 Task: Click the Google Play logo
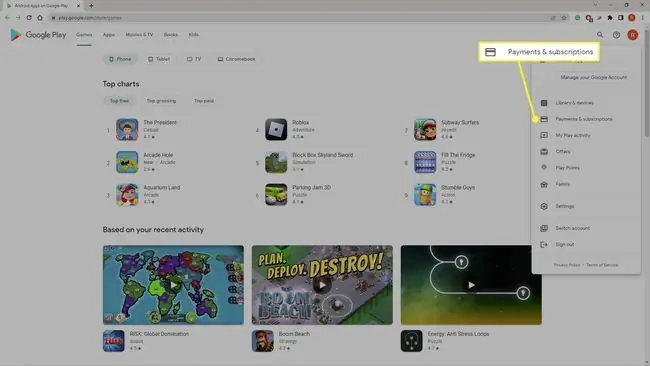click(38, 35)
